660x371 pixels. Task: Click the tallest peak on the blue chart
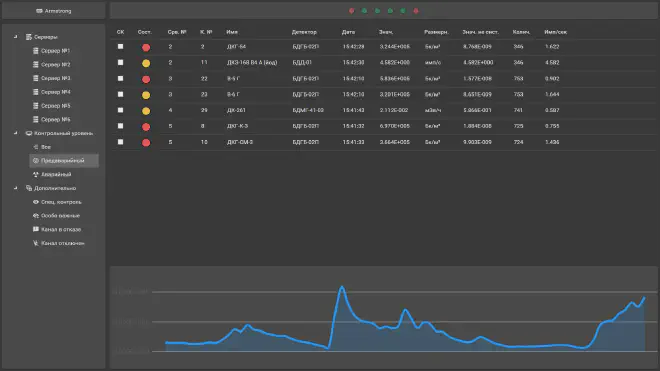(x=342, y=288)
